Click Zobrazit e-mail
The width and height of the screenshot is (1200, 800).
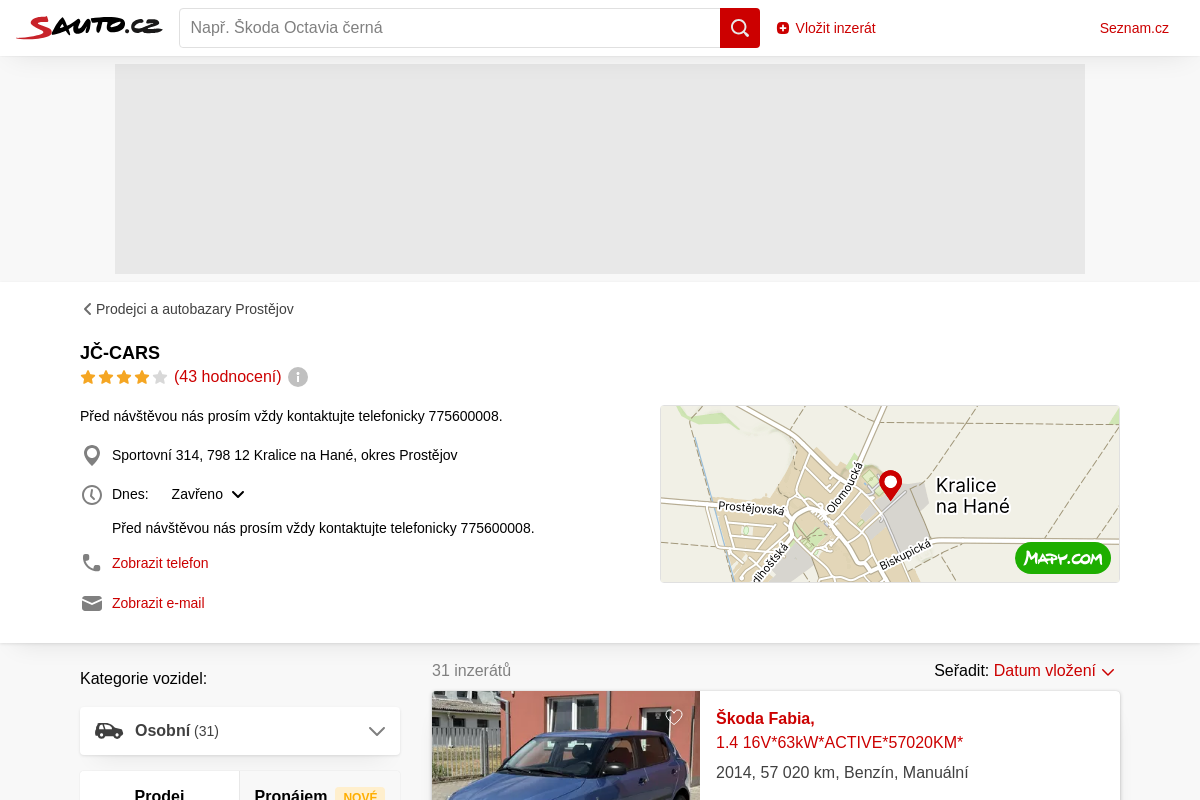pos(158,603)
